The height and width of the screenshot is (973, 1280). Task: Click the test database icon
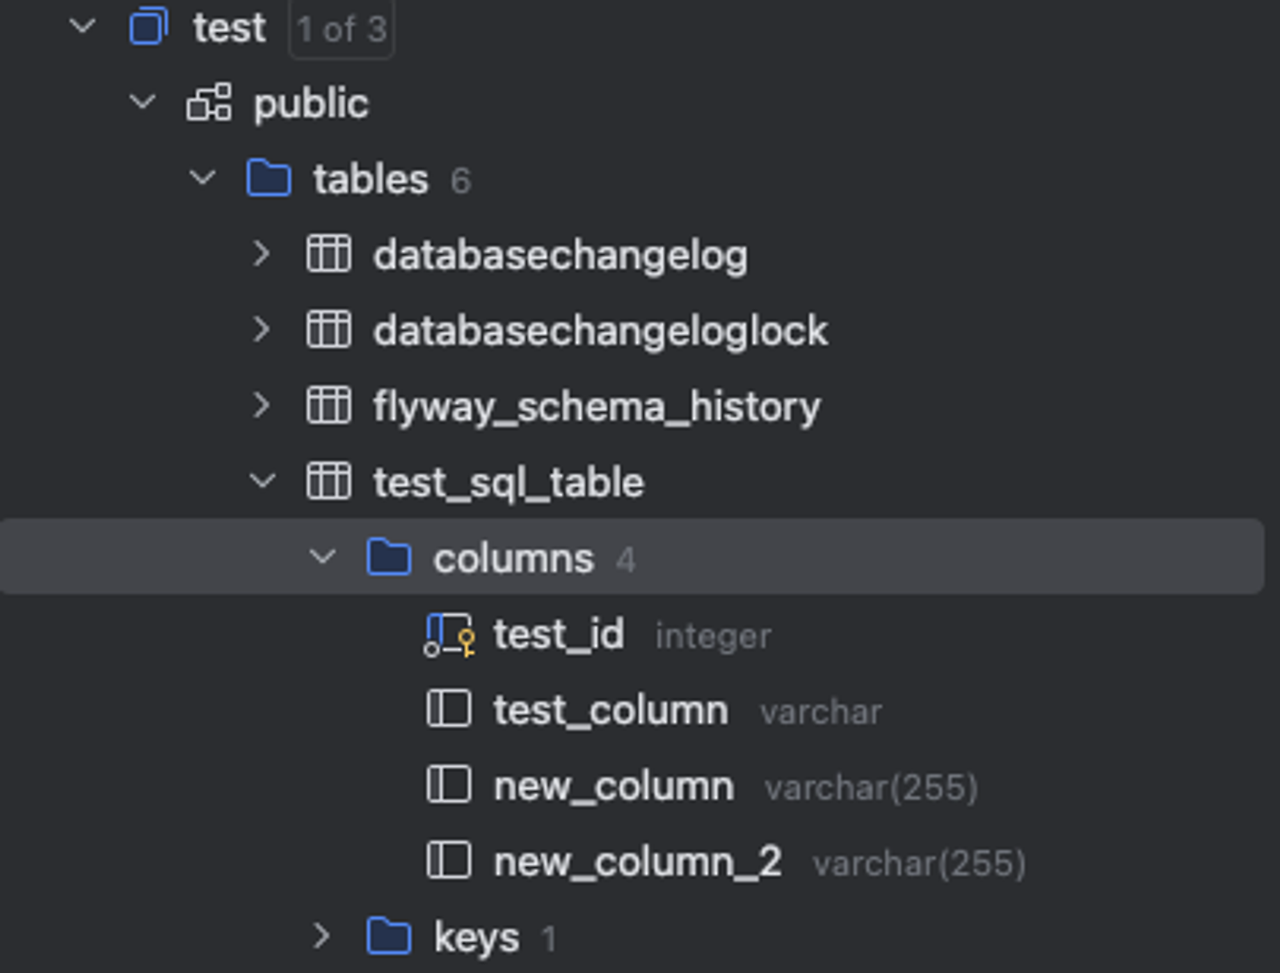point(148,27)
